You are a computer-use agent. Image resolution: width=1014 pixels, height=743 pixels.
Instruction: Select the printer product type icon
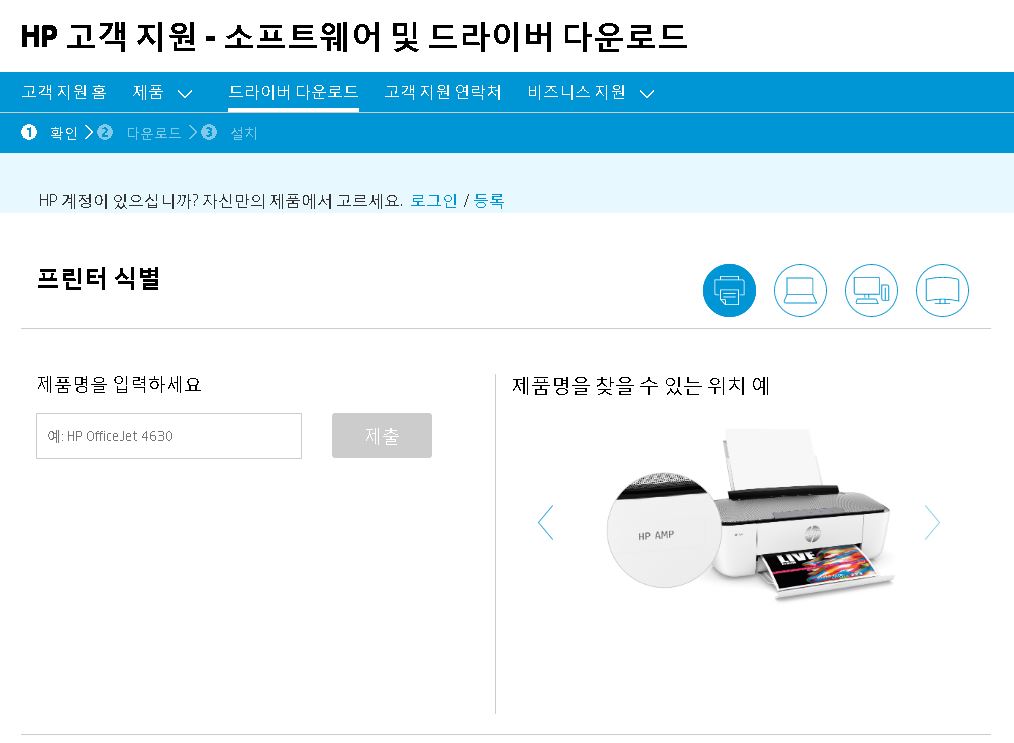[x=729, y=290]
